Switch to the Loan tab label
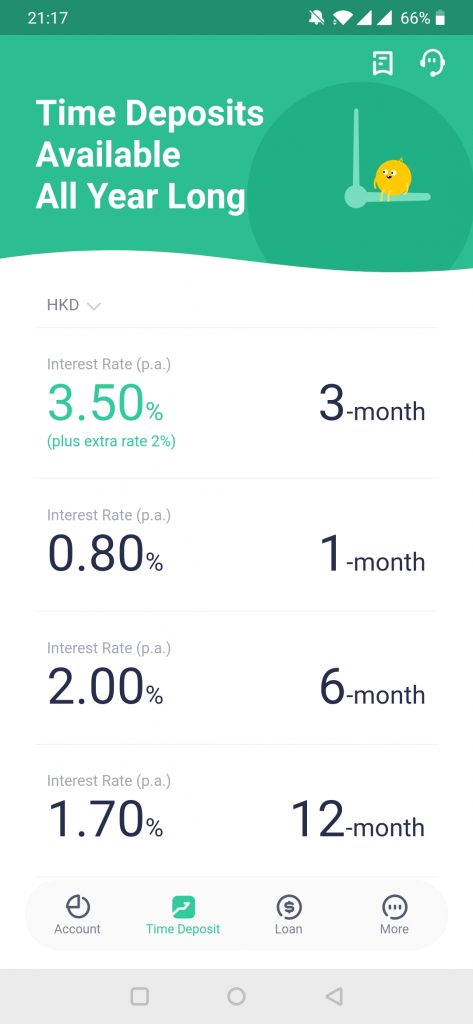This screenshot has width=473, height=1024. coord(289,929)
